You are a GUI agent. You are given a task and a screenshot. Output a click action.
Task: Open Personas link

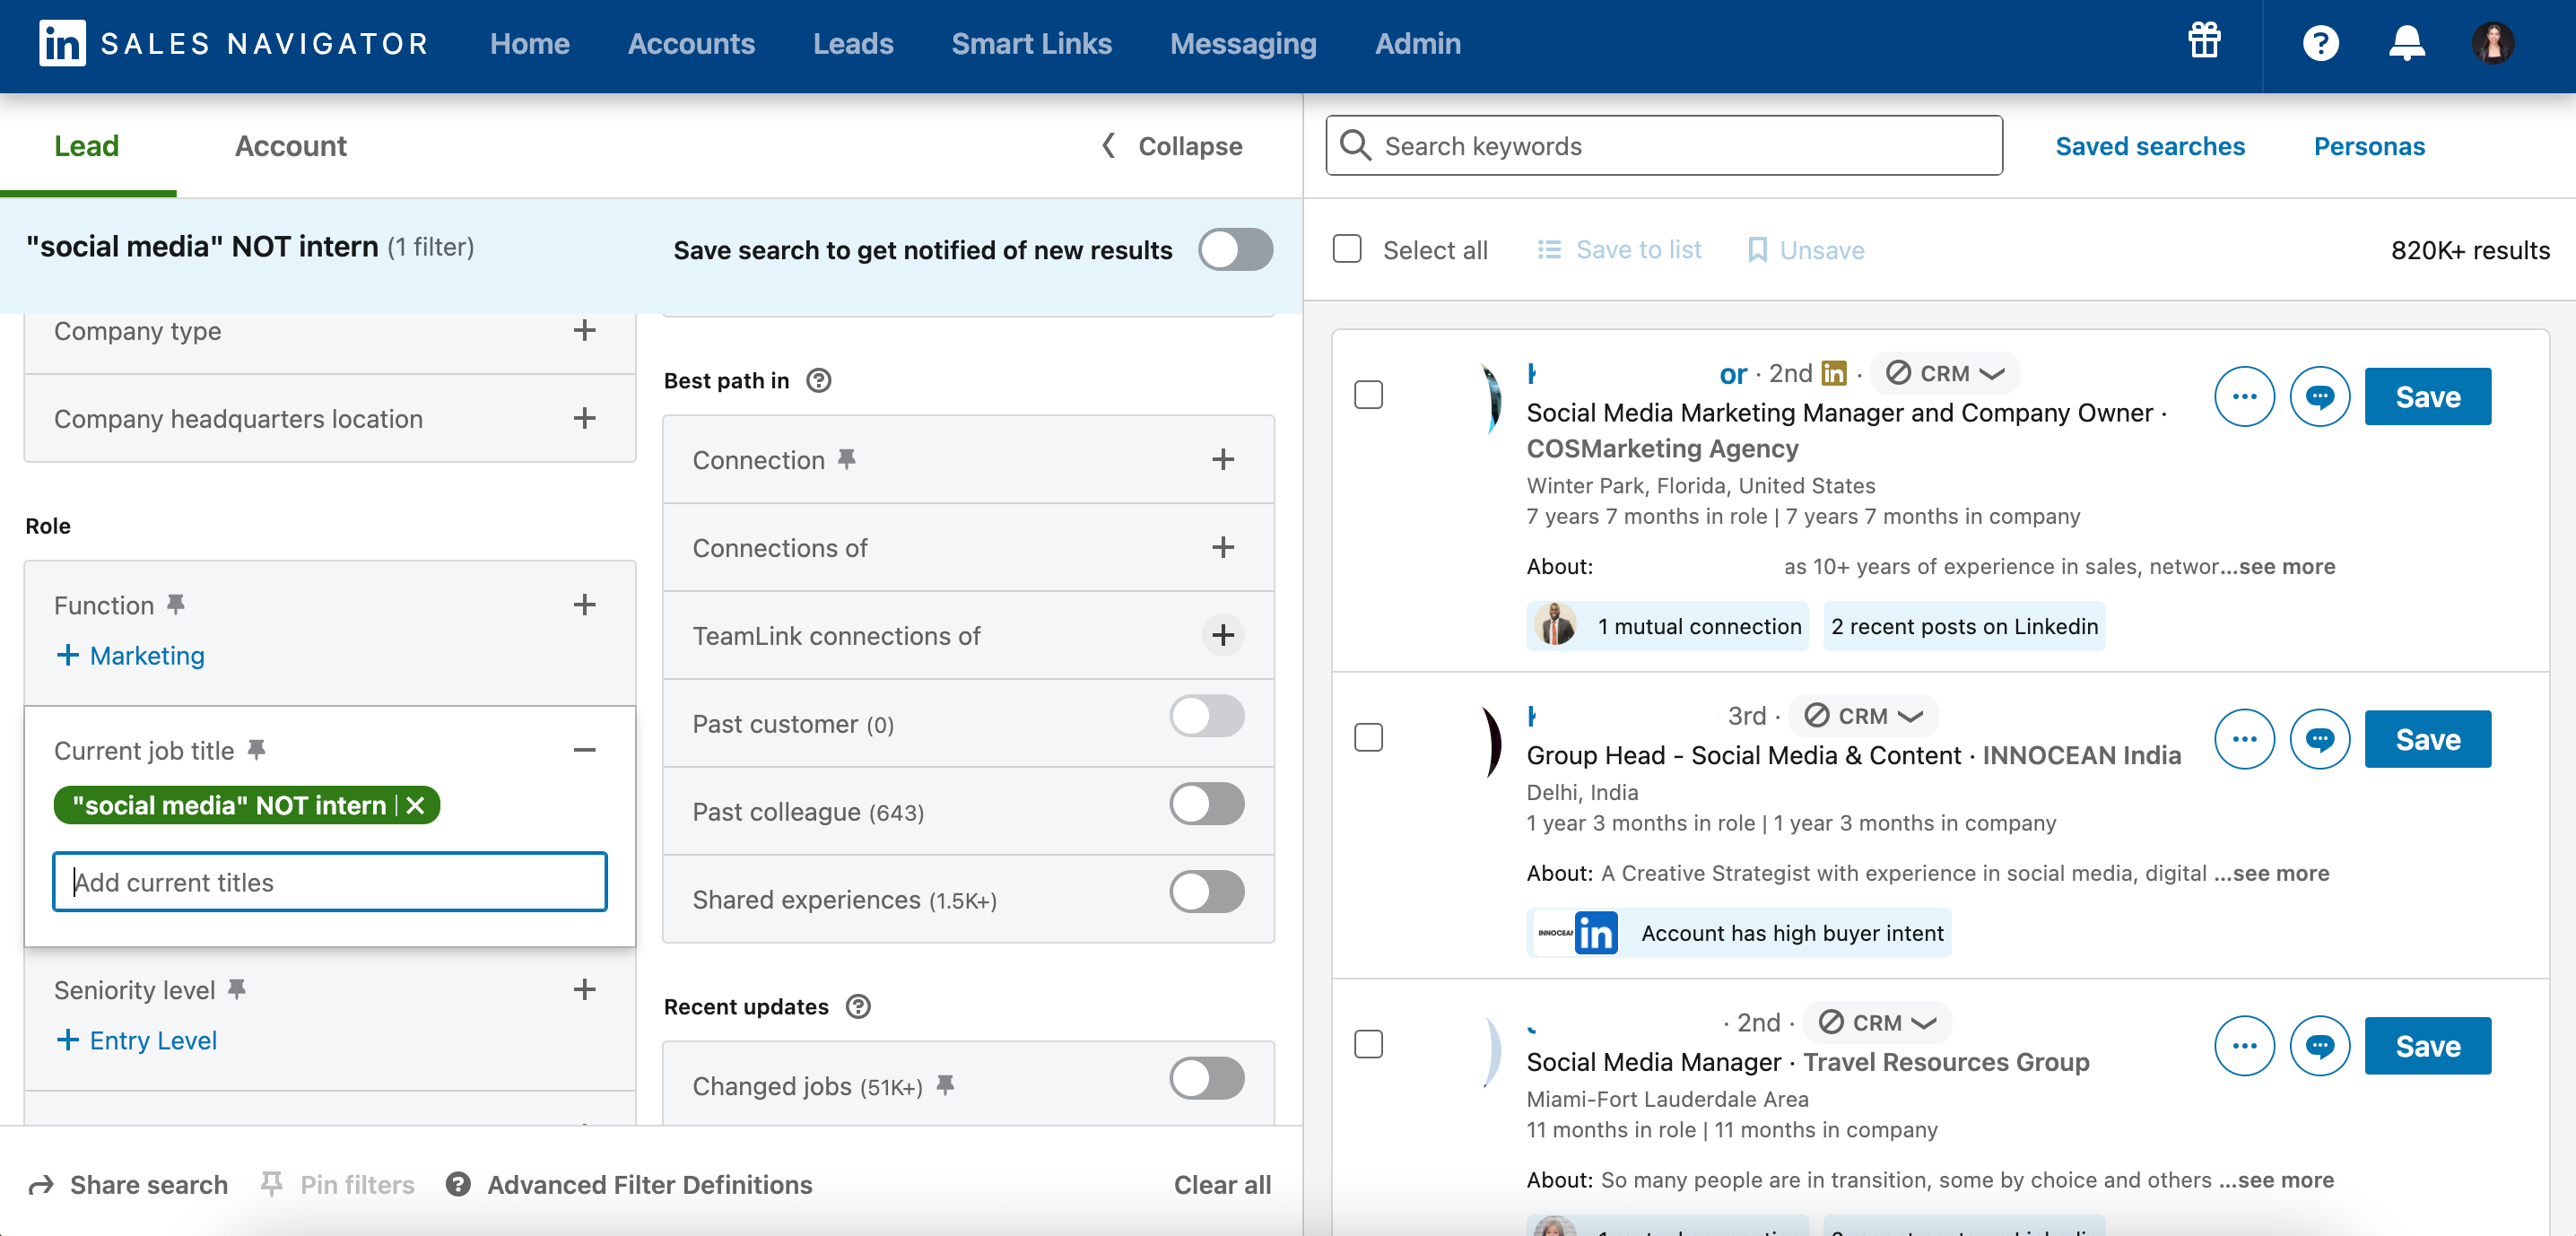[x=2368, y=146]
